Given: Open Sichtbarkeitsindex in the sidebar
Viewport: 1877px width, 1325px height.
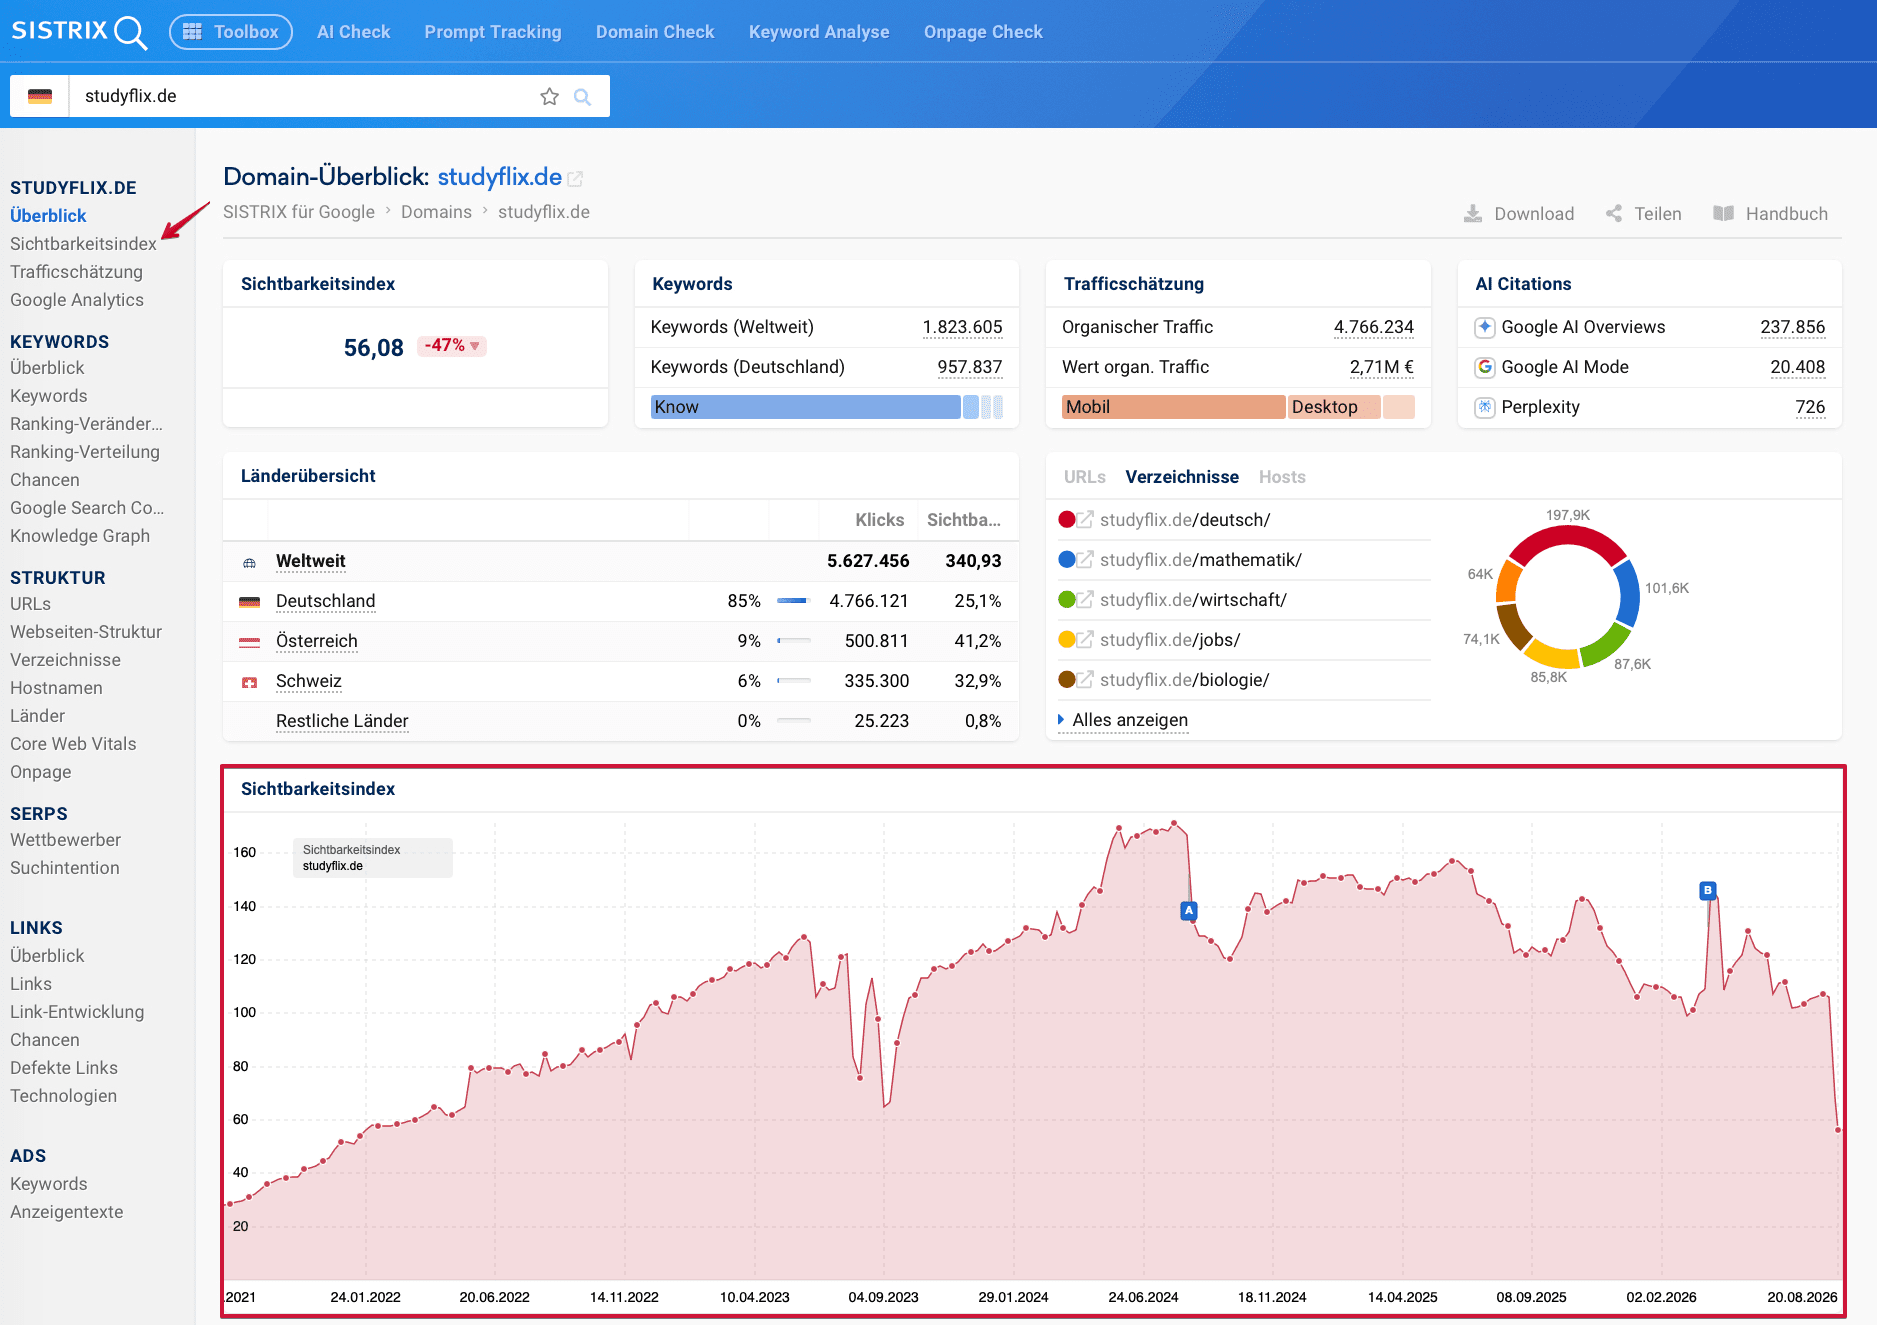Looking at the screenshot, I should click(83, 244).
